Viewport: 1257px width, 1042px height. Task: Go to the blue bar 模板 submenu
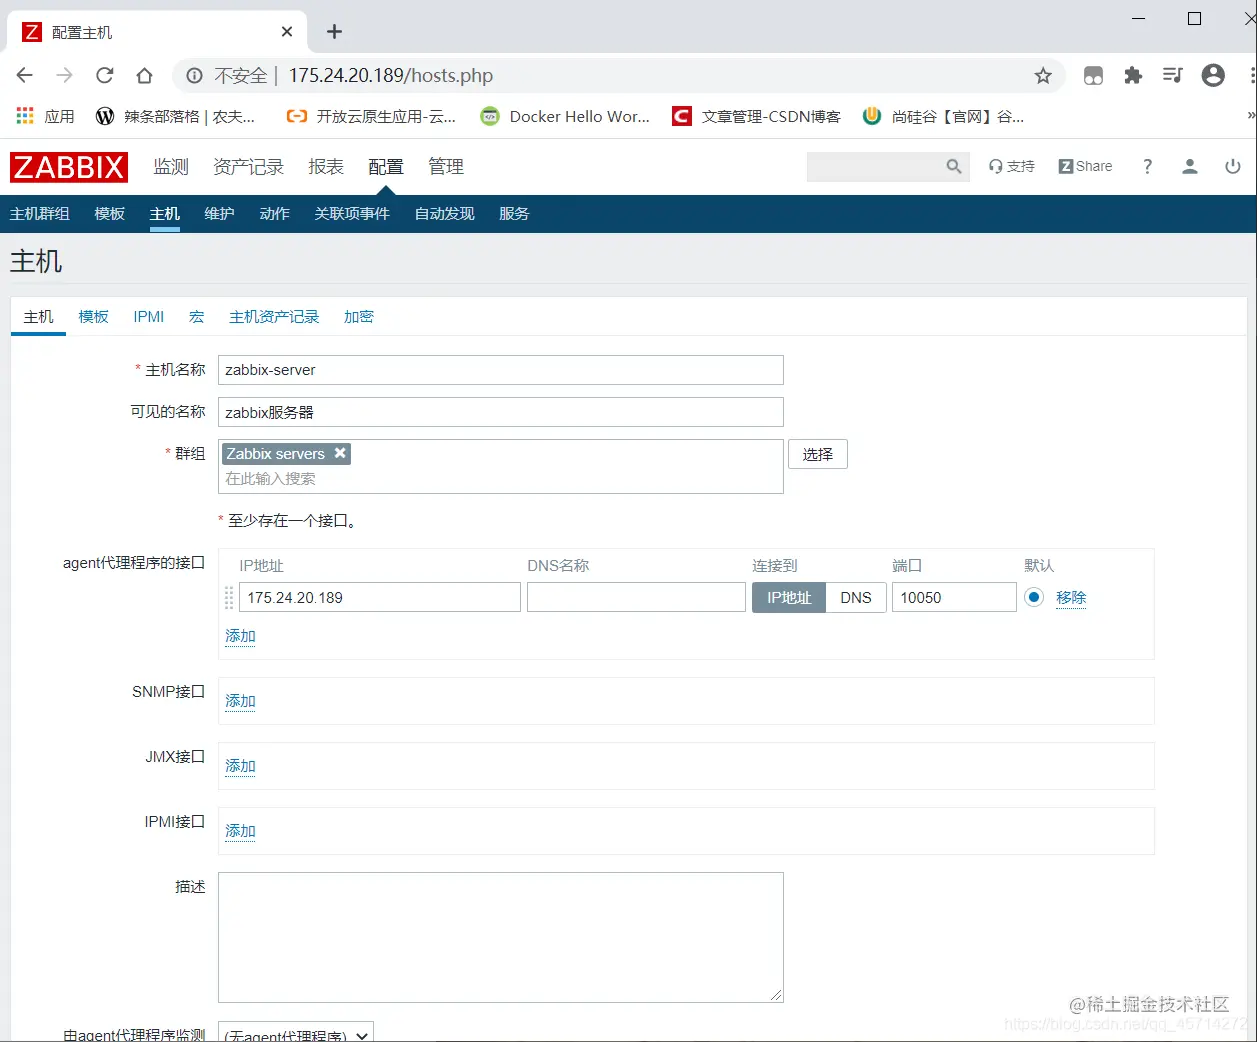tap(110, 213)
